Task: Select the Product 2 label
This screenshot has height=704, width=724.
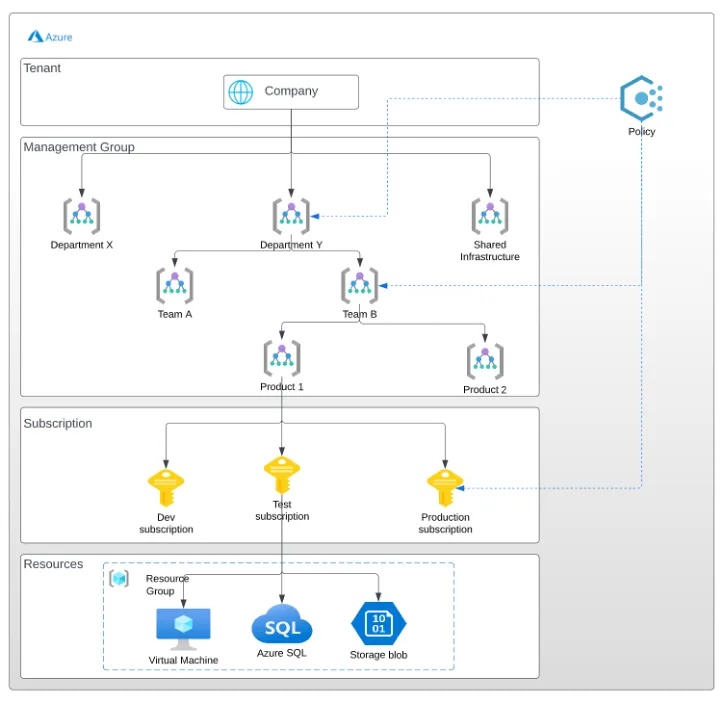Action: [x=485, y=390]
